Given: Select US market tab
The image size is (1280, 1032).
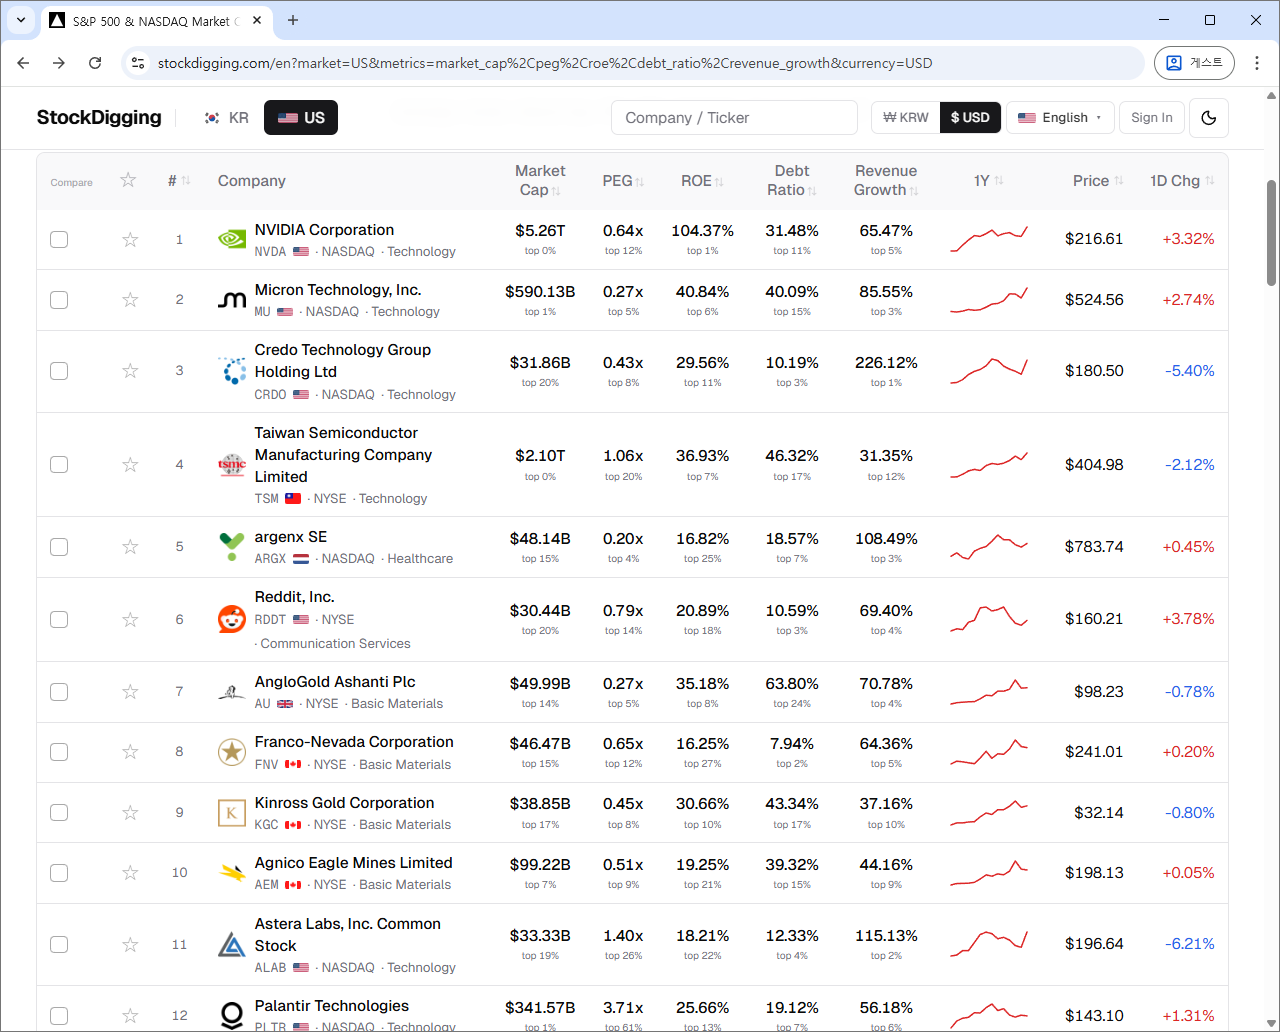Looking at the screenshot, I should coord(301,118).
